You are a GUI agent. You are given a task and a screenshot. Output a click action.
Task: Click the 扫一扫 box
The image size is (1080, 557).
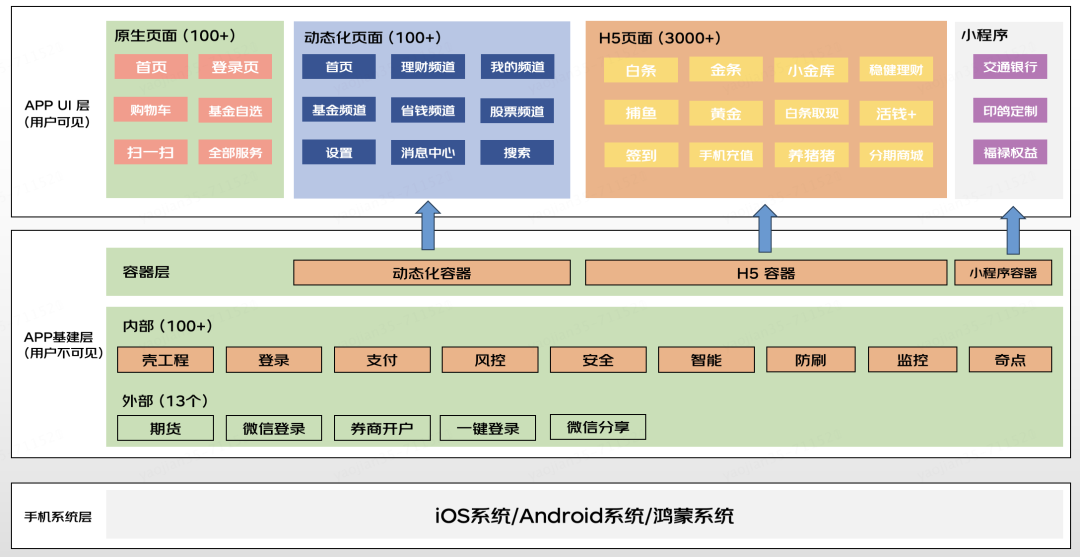[x=151, y=152]
